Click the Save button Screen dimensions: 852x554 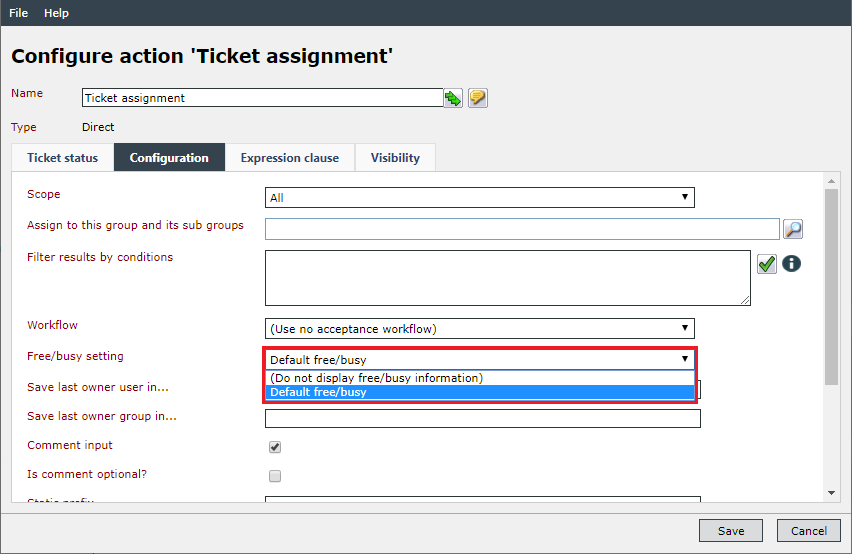[731, 531]
